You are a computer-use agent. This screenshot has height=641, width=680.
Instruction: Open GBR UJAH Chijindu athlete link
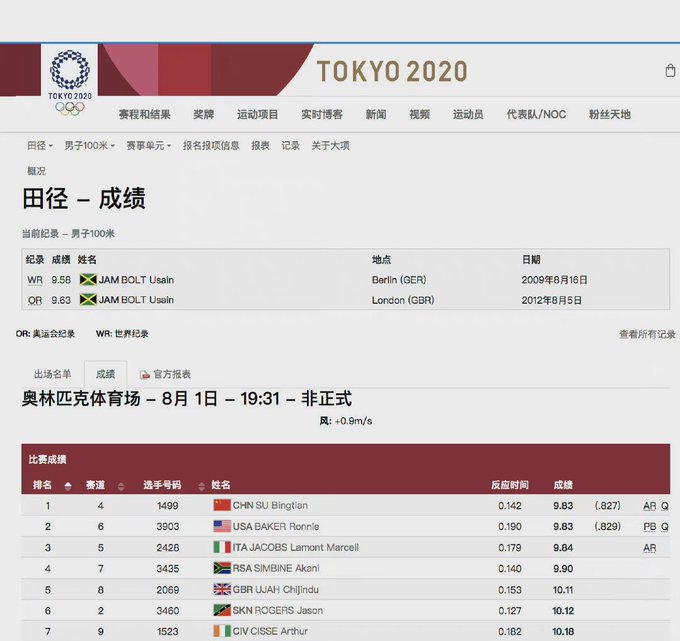(275, 590)
